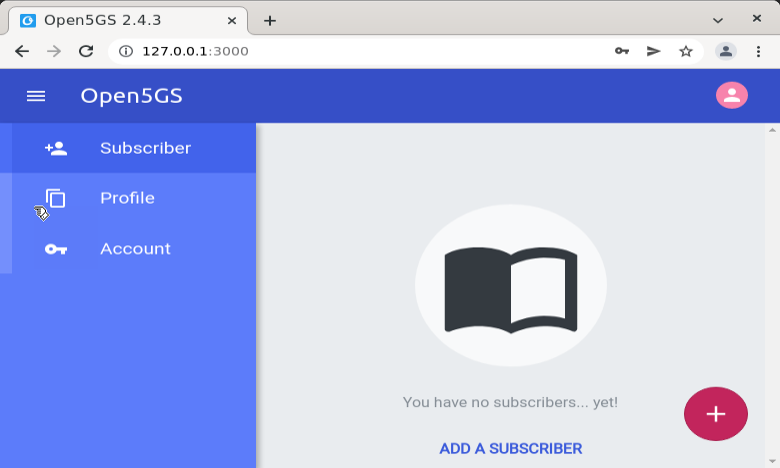Screen dimensions: 780x468
Task: Open a new browser tab
Action: (x=270, y=20)
